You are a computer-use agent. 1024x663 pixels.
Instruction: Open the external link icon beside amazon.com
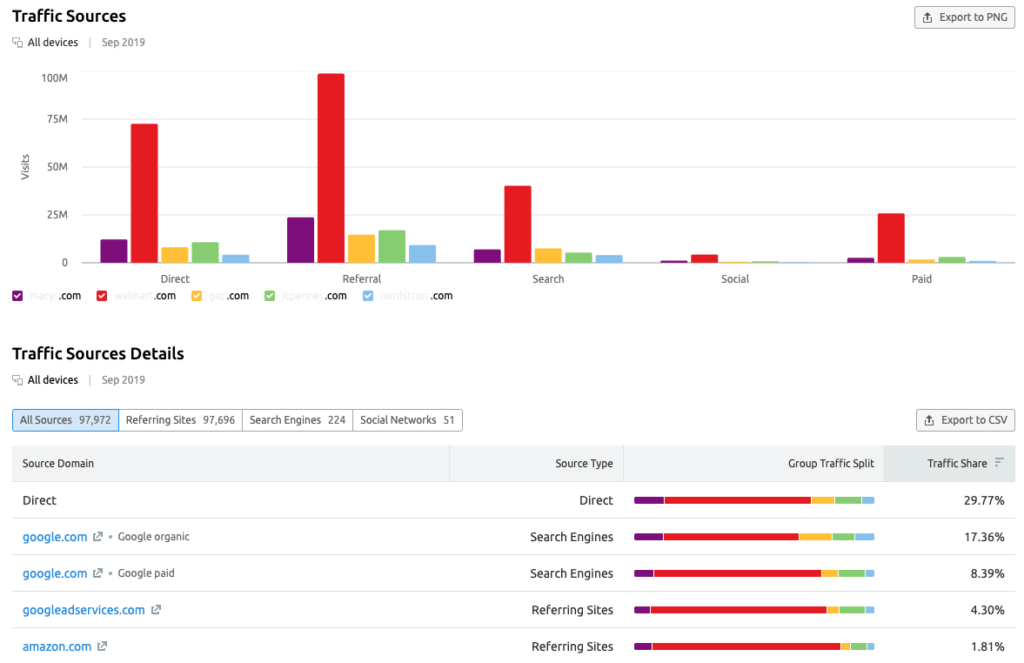coord(101,646)
